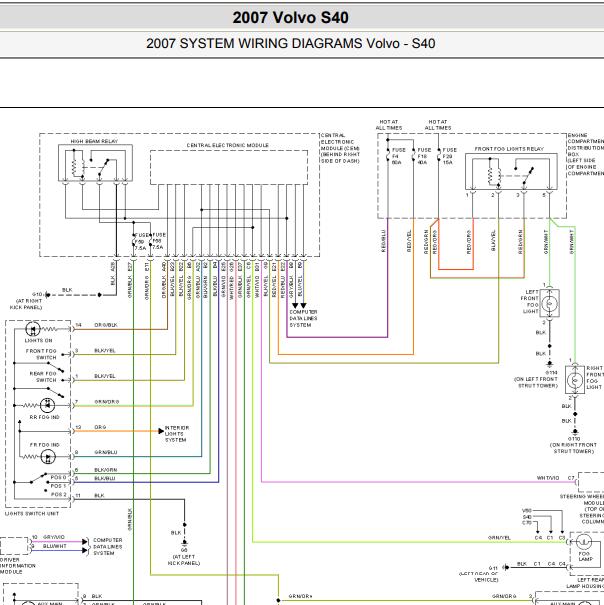Select the "HIGH BEAM RELAY" label
Screen dimensions: 604x605
(x=94, y=141)
